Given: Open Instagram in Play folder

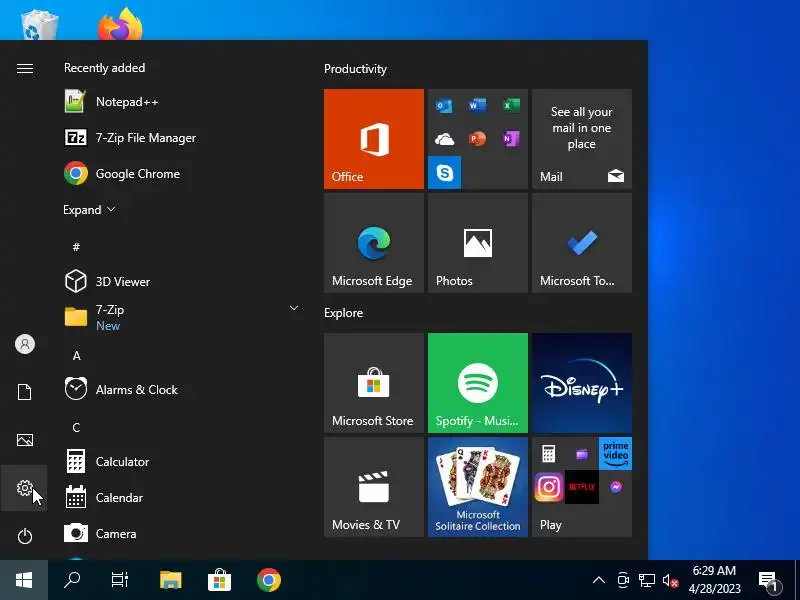Looking at the screenshot, I should pos(548,487).
